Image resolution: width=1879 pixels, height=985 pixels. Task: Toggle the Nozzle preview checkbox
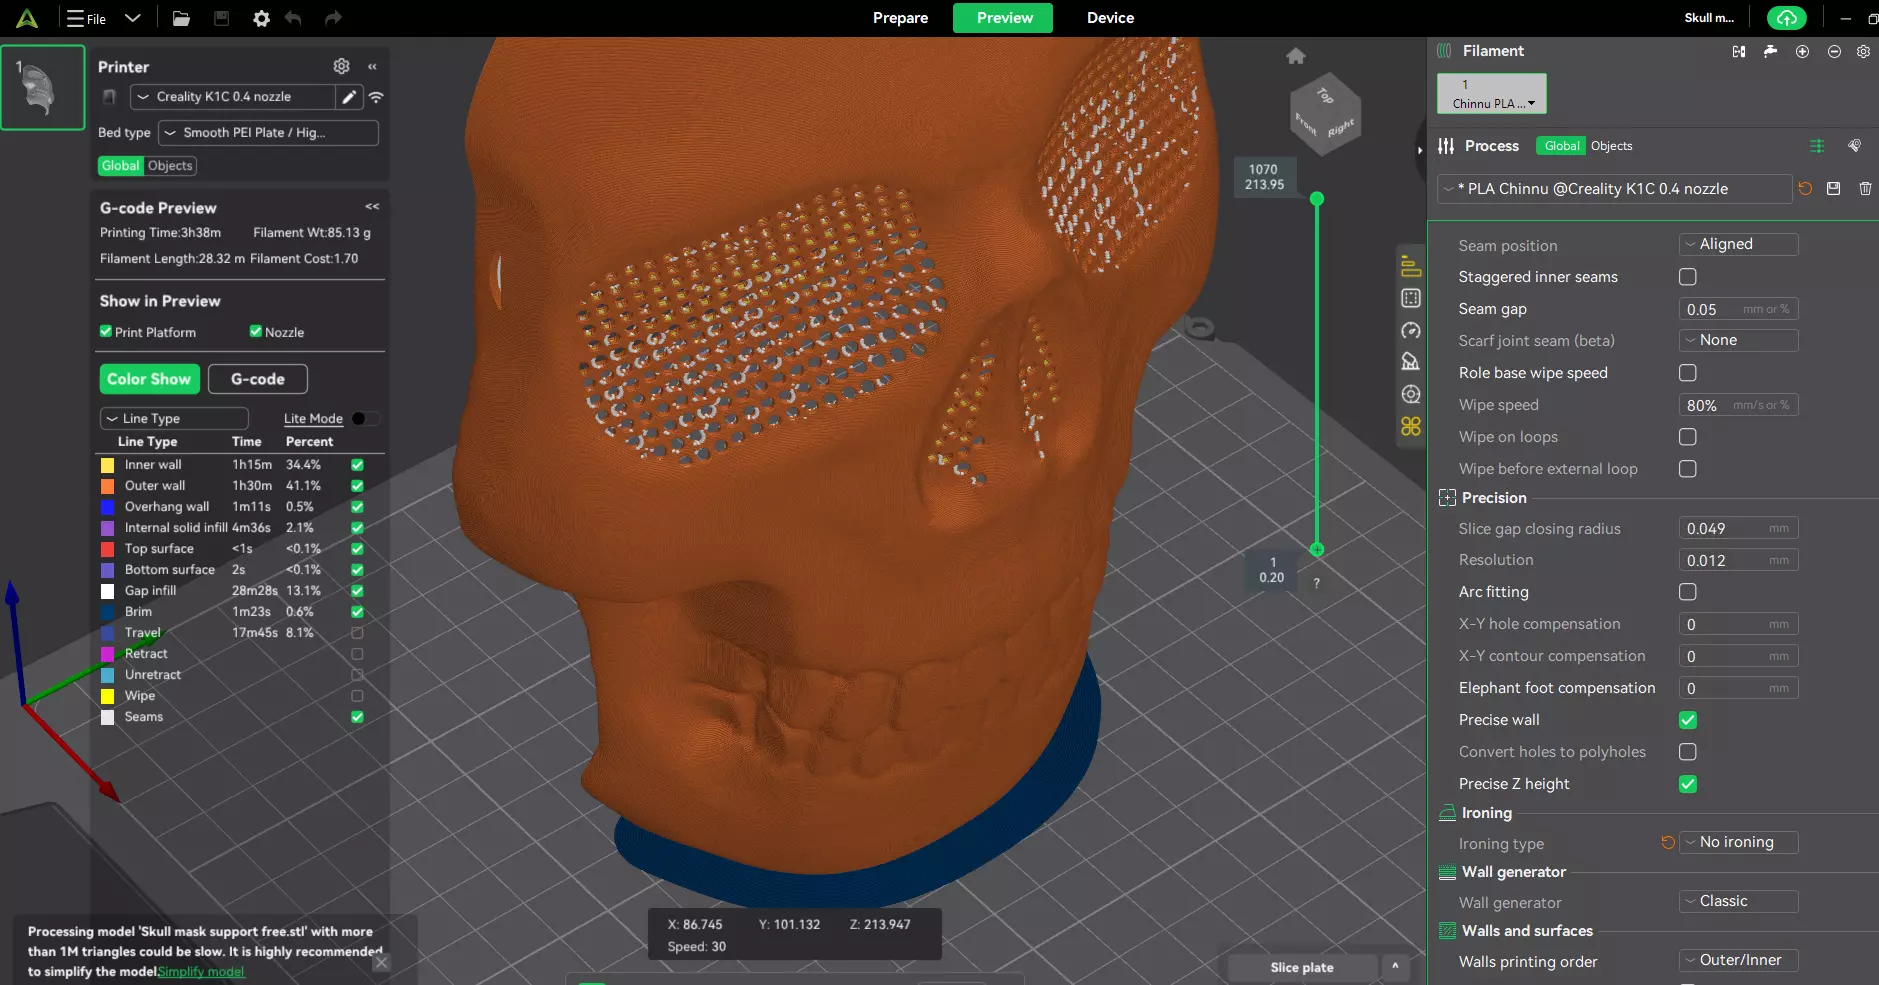pyautogui.click(x=255, y=331)
